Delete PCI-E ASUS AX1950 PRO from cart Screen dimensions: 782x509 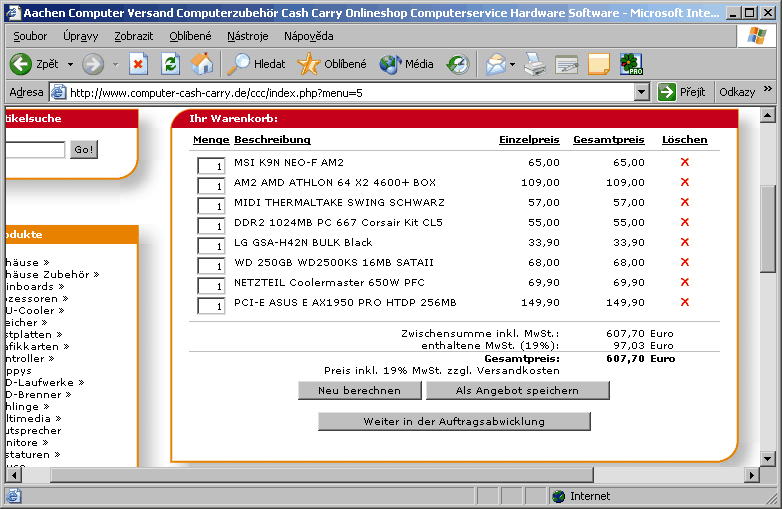tap(685, 302)
